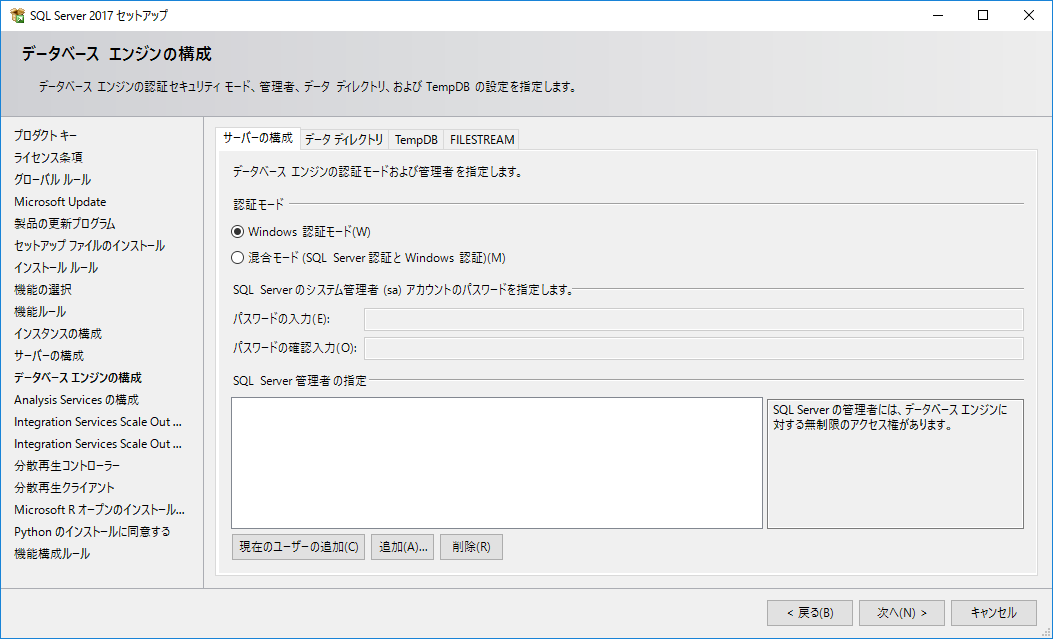The image size is (1053, 639).
Task: Click the SQL Server setup title bar icon
Action: click(x=16, y=15)
